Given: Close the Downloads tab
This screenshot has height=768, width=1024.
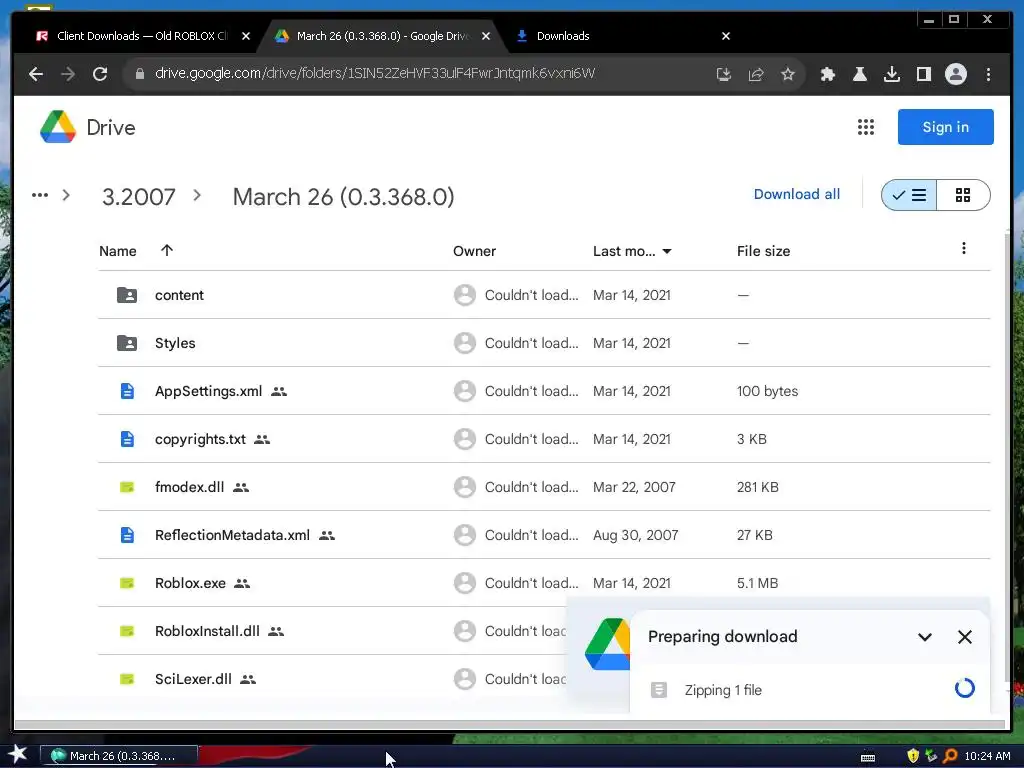Looking at the screenshot, I should (726, 36).
